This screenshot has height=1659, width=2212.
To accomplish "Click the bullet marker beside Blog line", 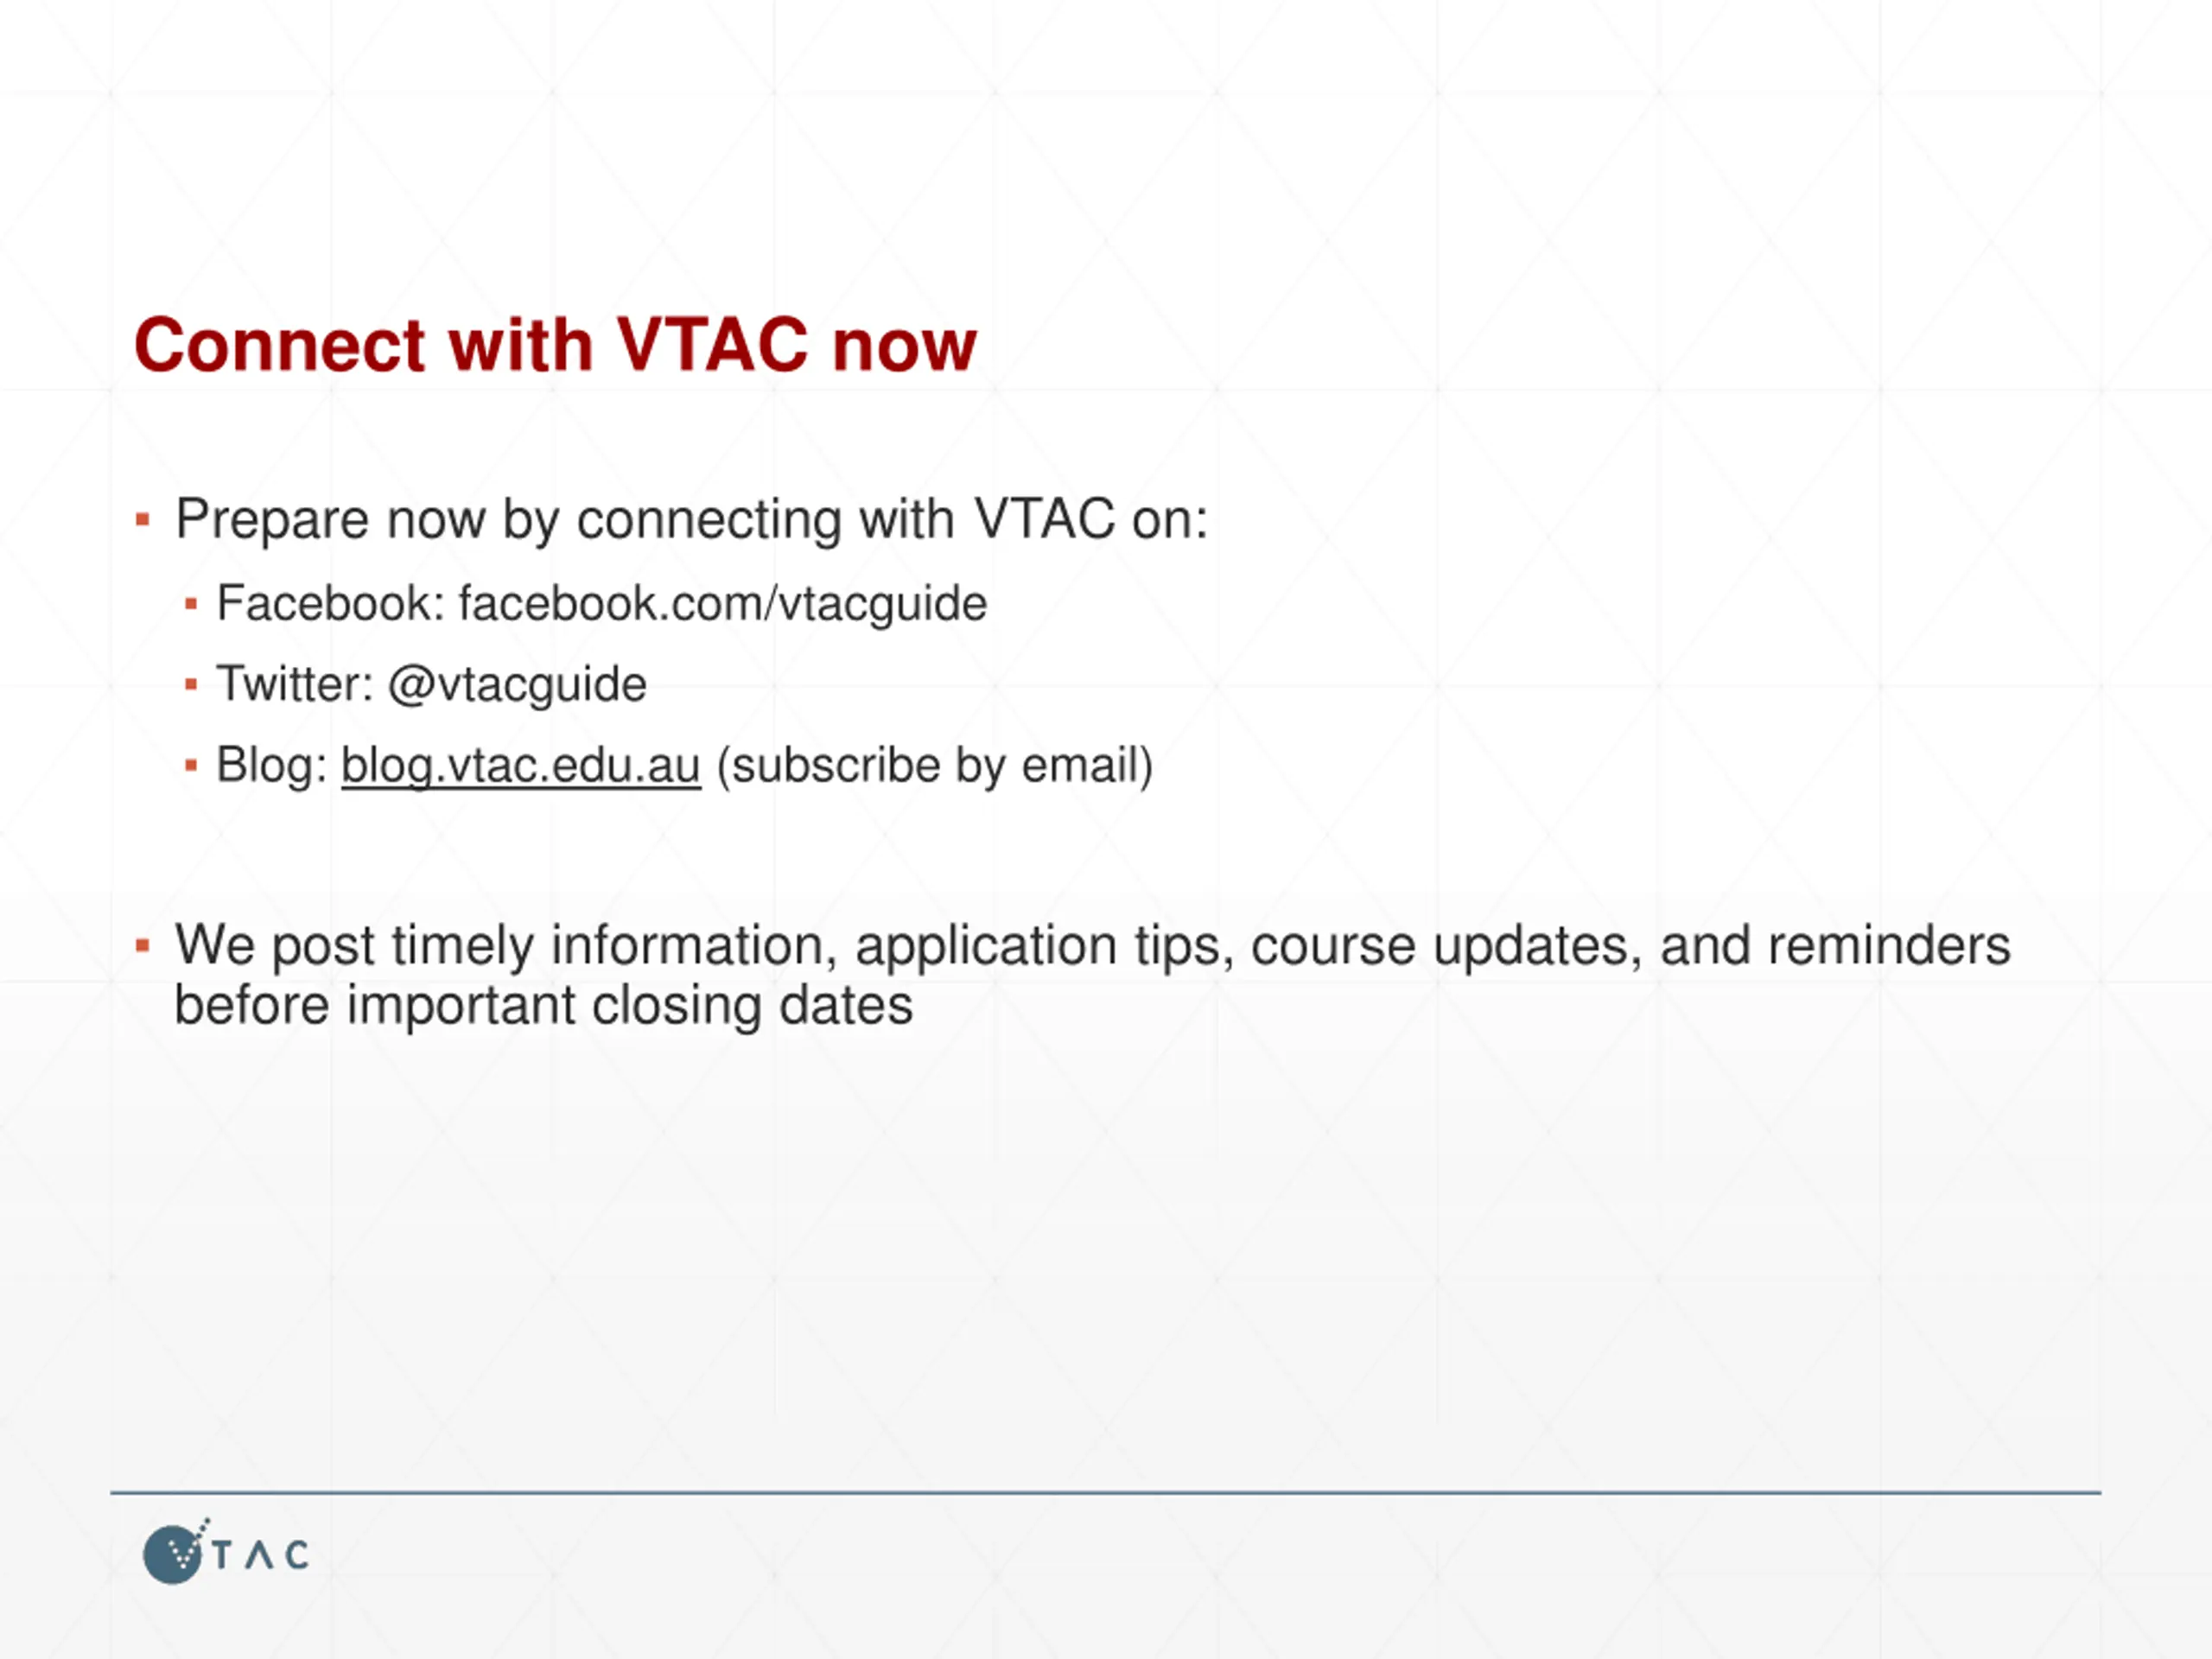I will pos(191,766).
